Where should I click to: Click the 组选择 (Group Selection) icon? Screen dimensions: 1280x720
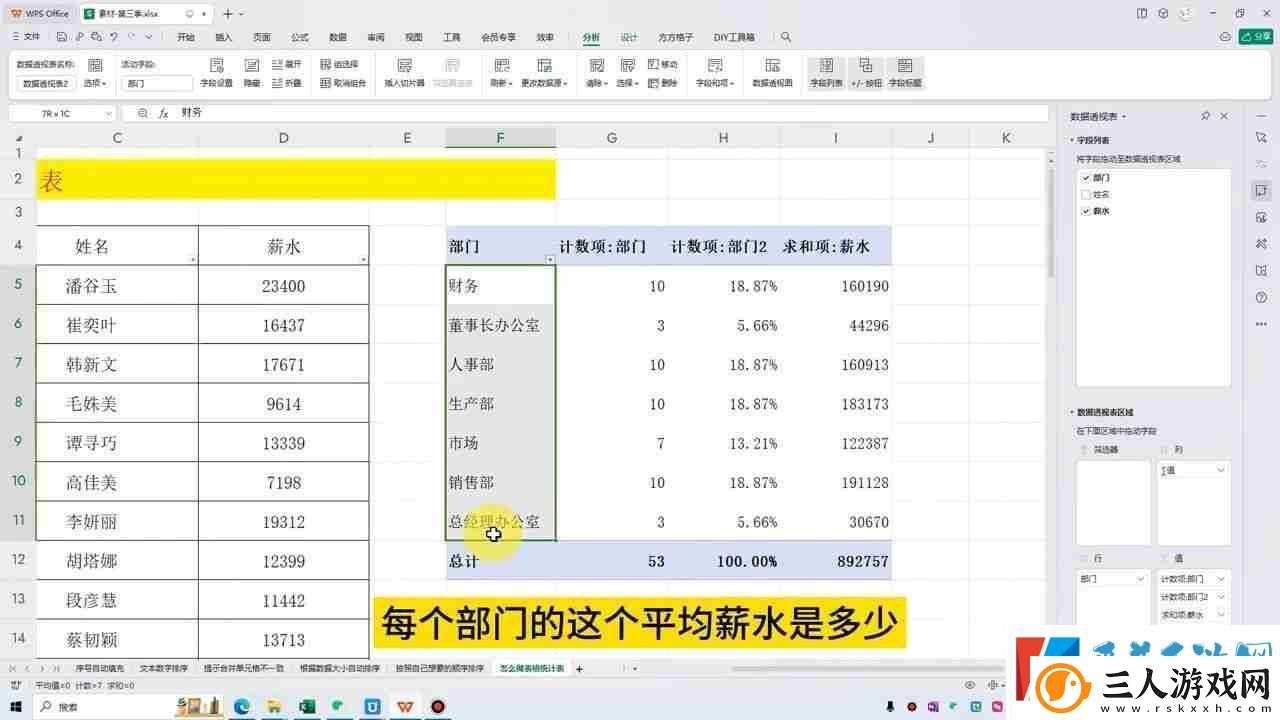click(x=339, y=64)
